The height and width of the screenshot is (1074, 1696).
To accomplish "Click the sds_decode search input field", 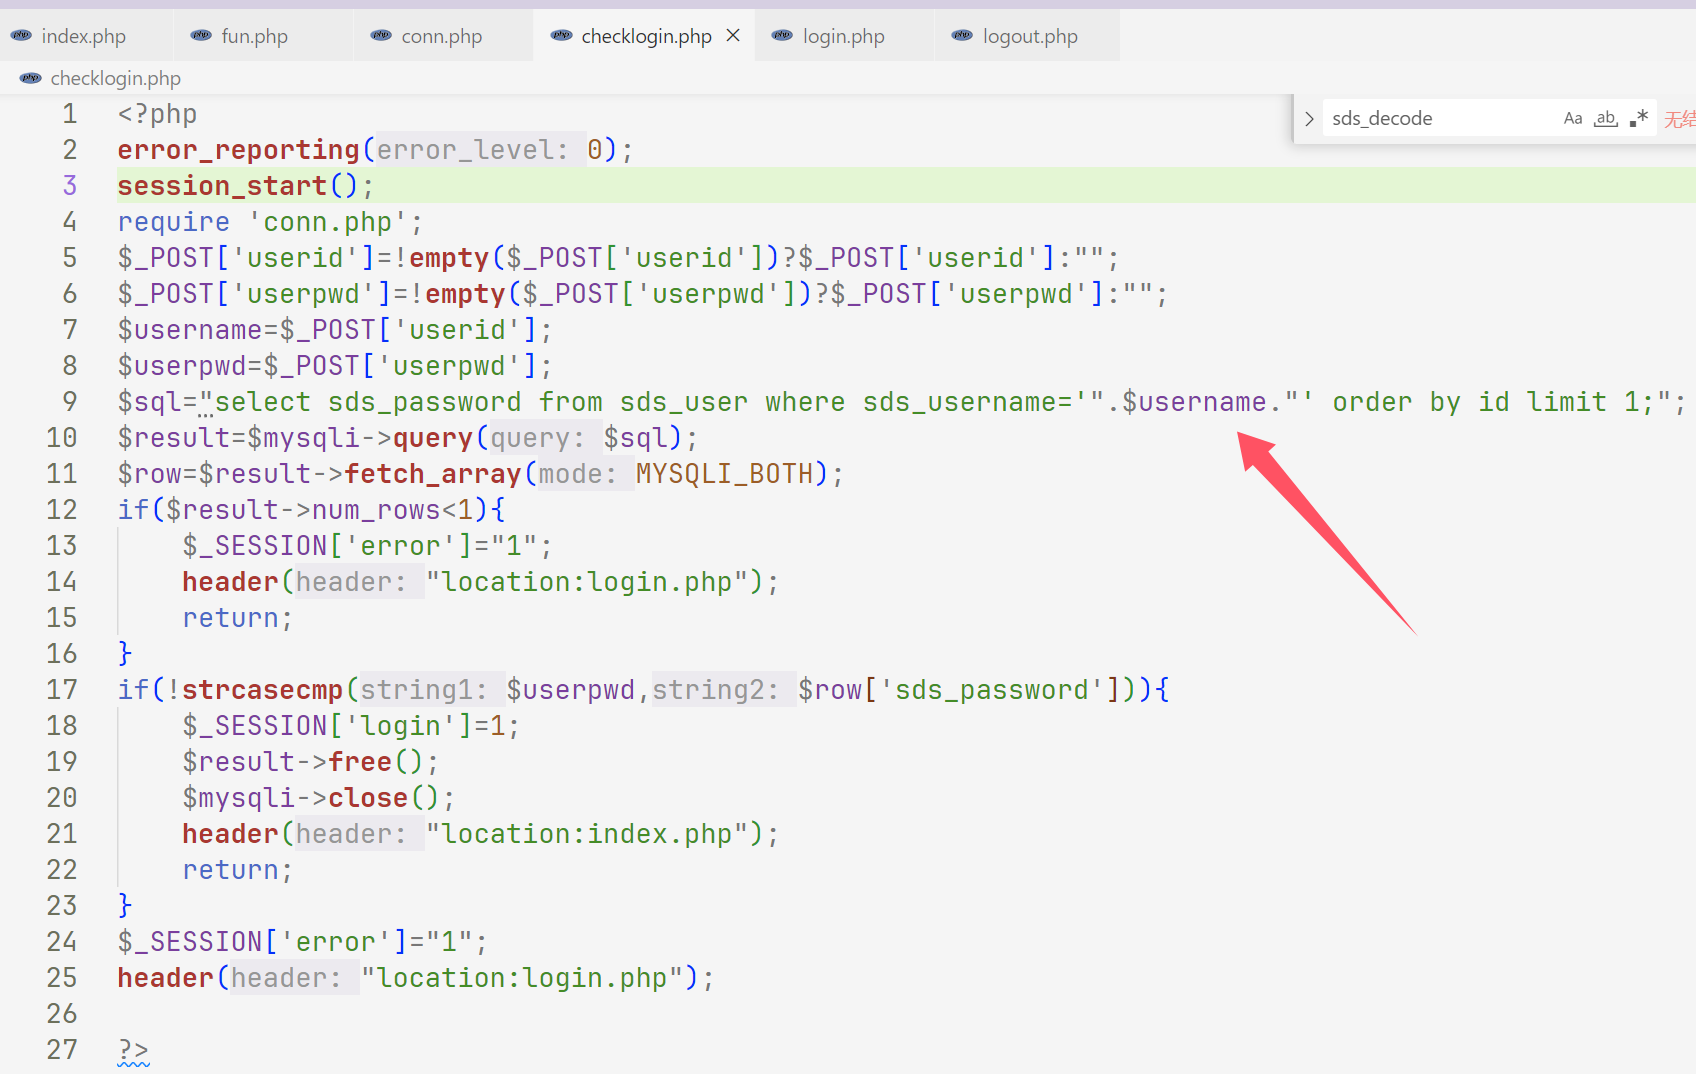I will coord(1440,119).
